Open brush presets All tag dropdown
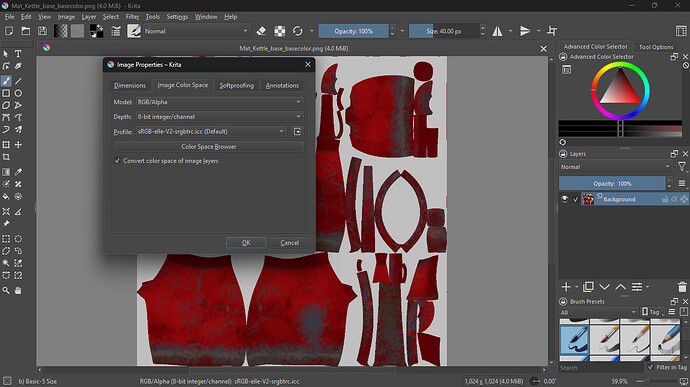The image size is (690, 387). 598,312
